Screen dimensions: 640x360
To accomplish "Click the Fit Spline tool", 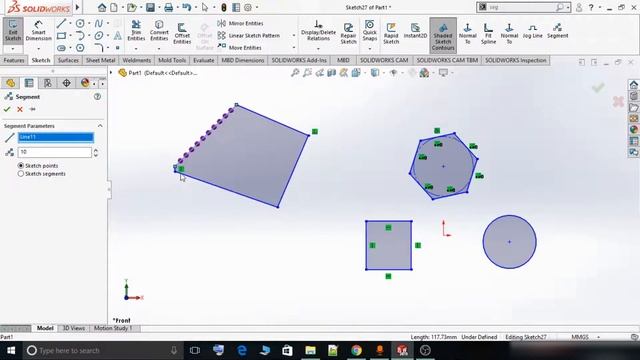I will click(488, 33).
